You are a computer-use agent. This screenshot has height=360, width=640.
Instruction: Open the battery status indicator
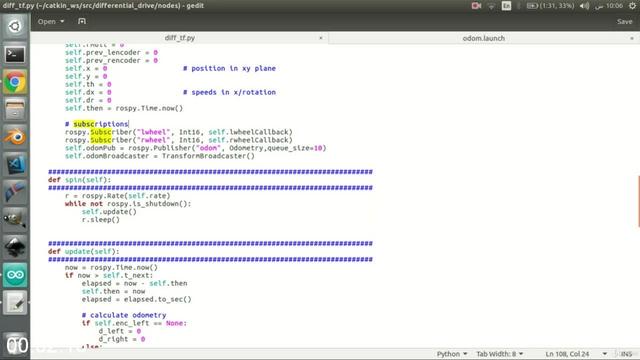point(550,6)
